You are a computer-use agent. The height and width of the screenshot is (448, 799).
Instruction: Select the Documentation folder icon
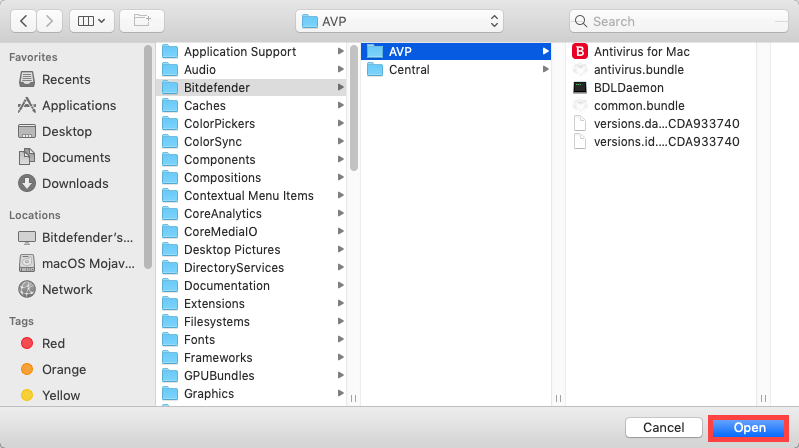[x=170, y=285]
